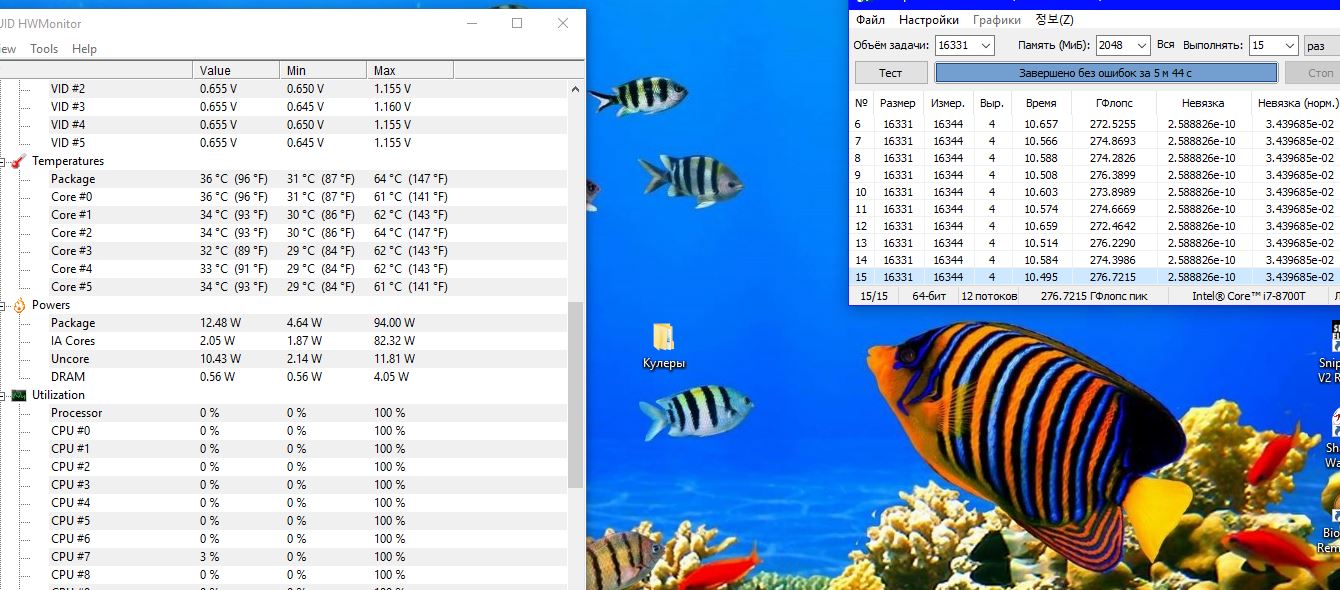This screenshot has width=1340, height=590.
Task: Select the Core #3 temperature row
Action: tap(283, 251)
